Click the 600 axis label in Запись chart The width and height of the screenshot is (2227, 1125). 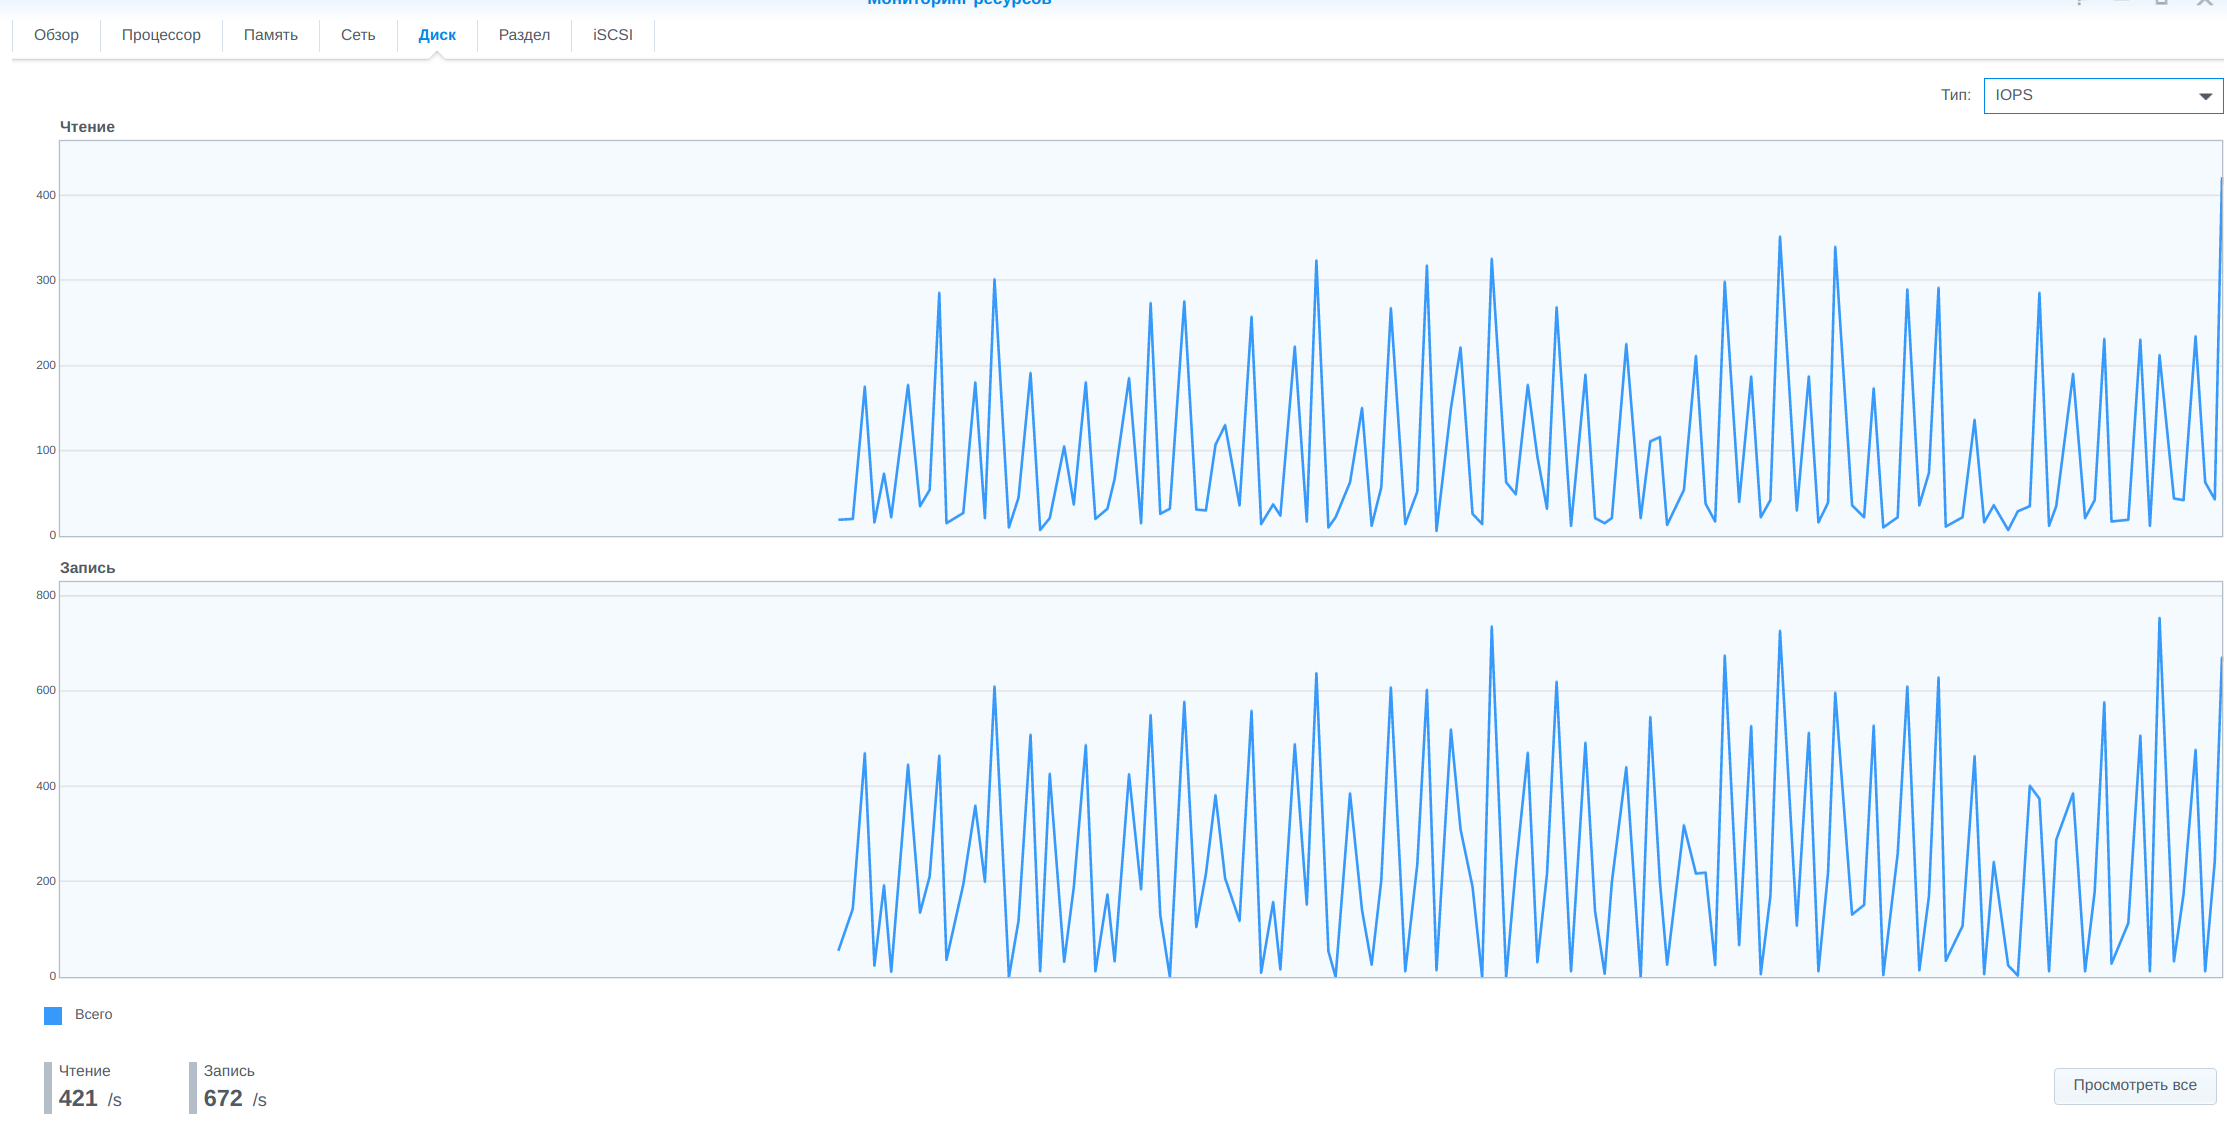(46, 690)
